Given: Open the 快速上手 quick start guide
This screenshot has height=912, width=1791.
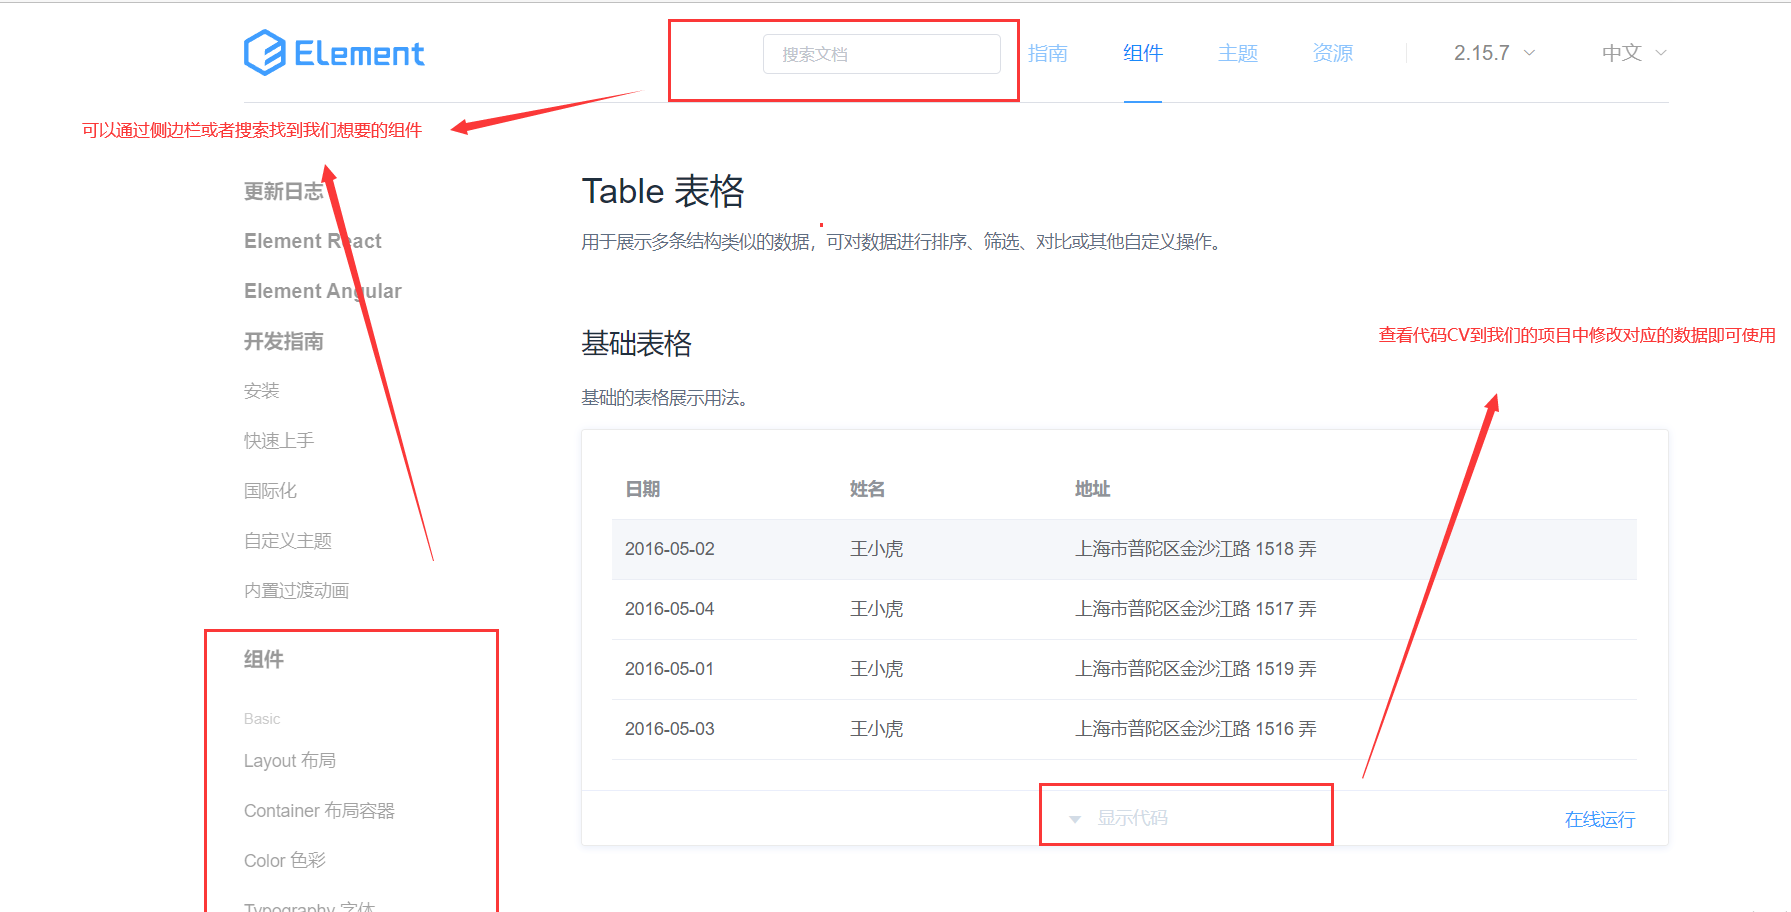Looking at the screenshot, I should pyautogui.click(x=279, y=440).
